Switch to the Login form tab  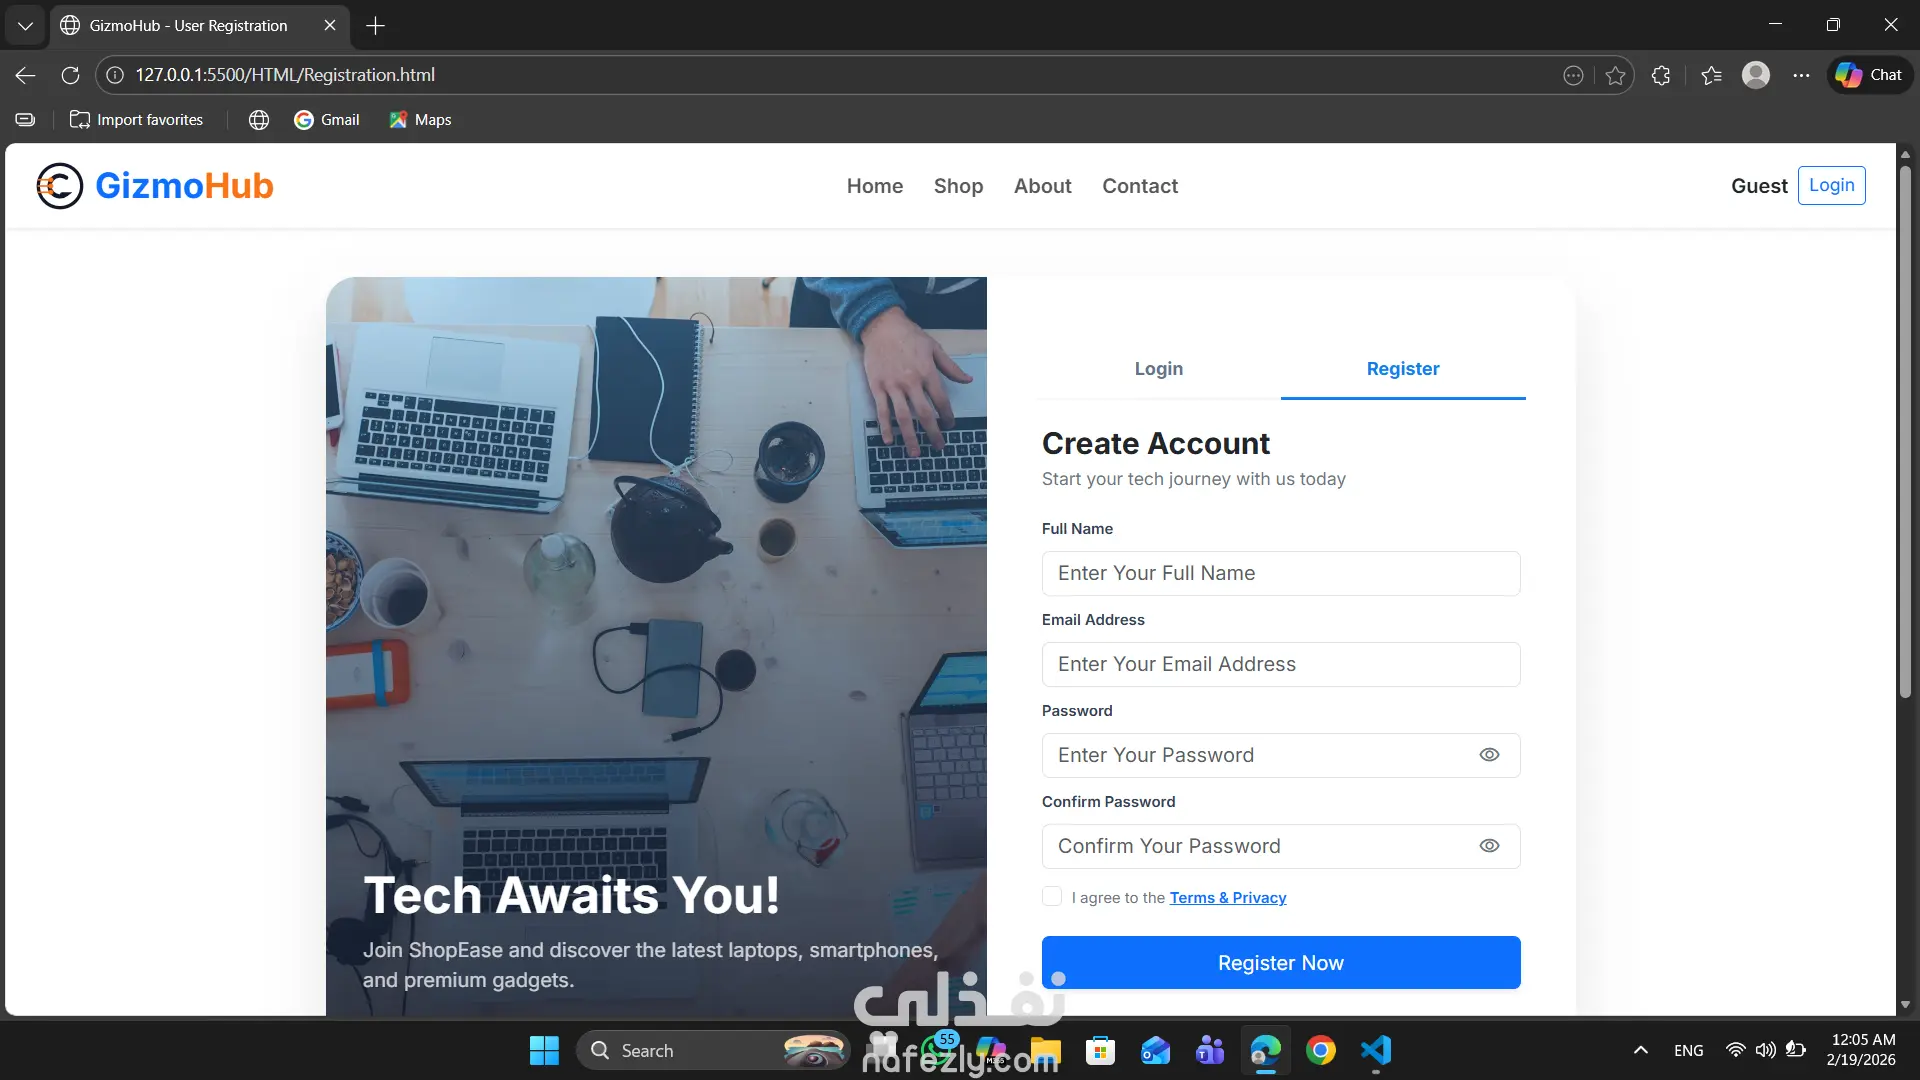[x=1158, y=369]
